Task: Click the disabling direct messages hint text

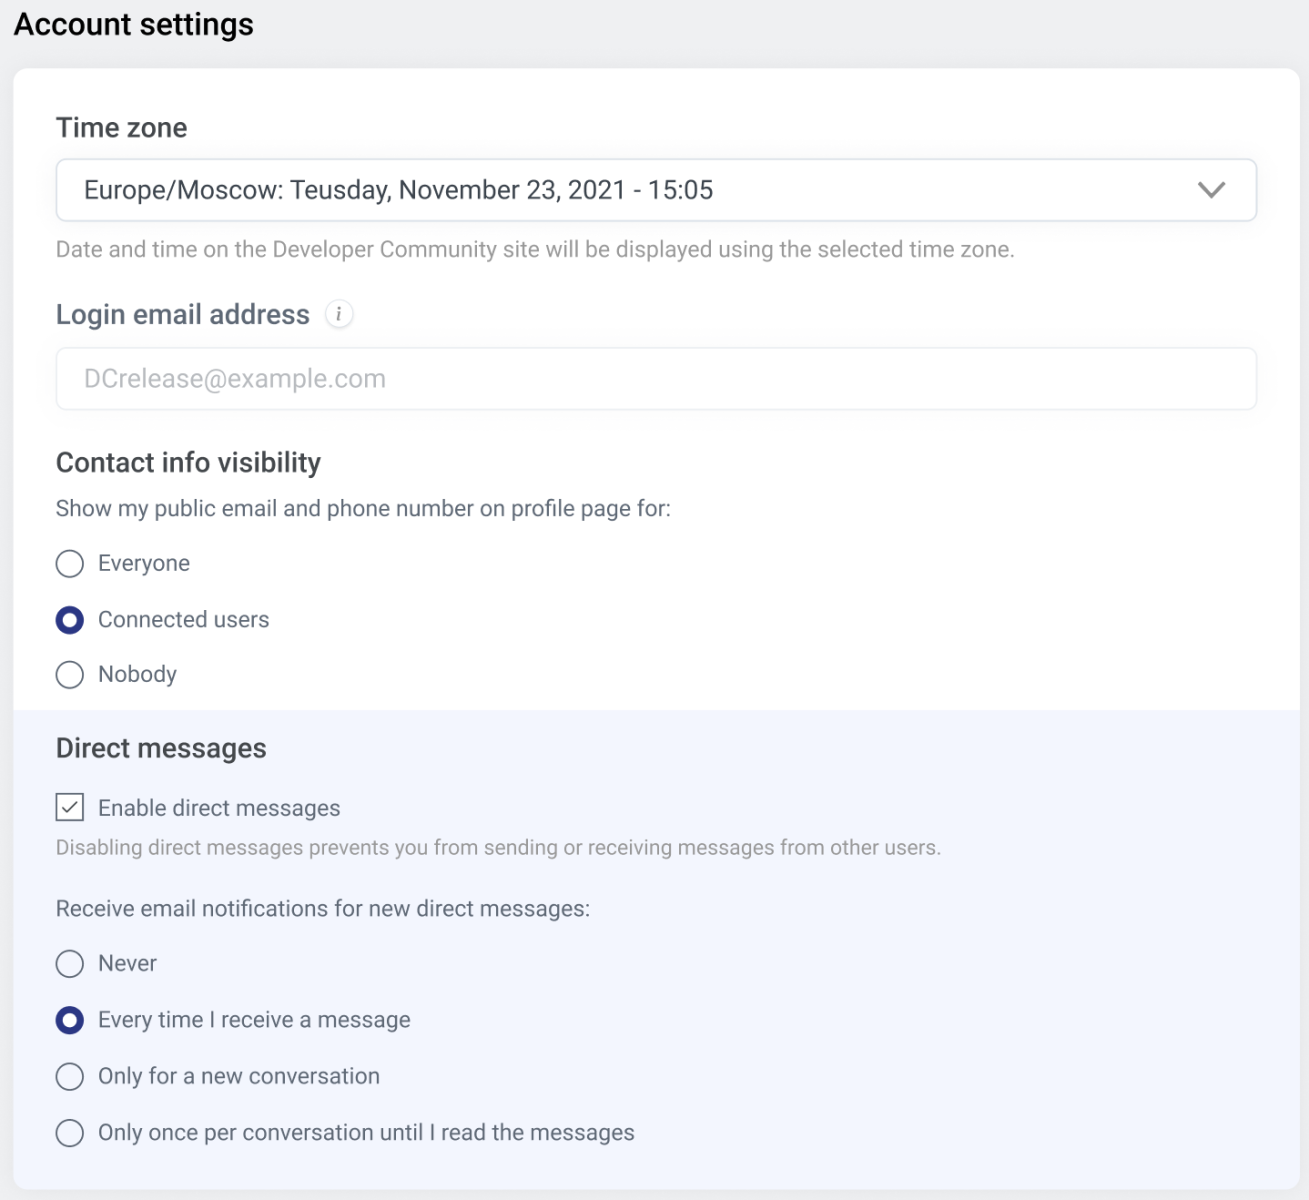Action: pos(498,848)
